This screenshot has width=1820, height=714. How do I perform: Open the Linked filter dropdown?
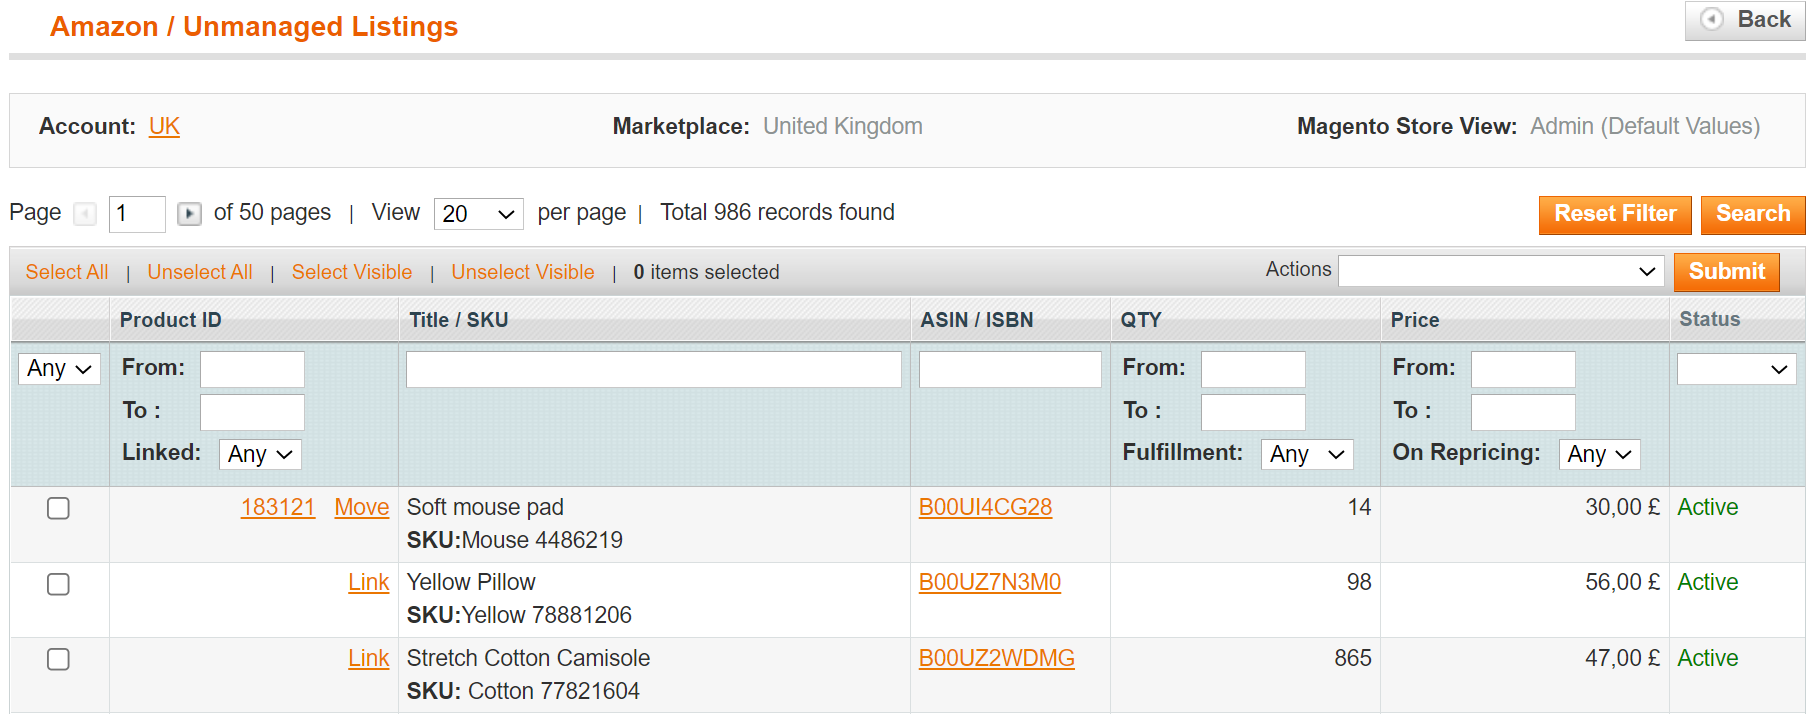click(x=260, y=454)
